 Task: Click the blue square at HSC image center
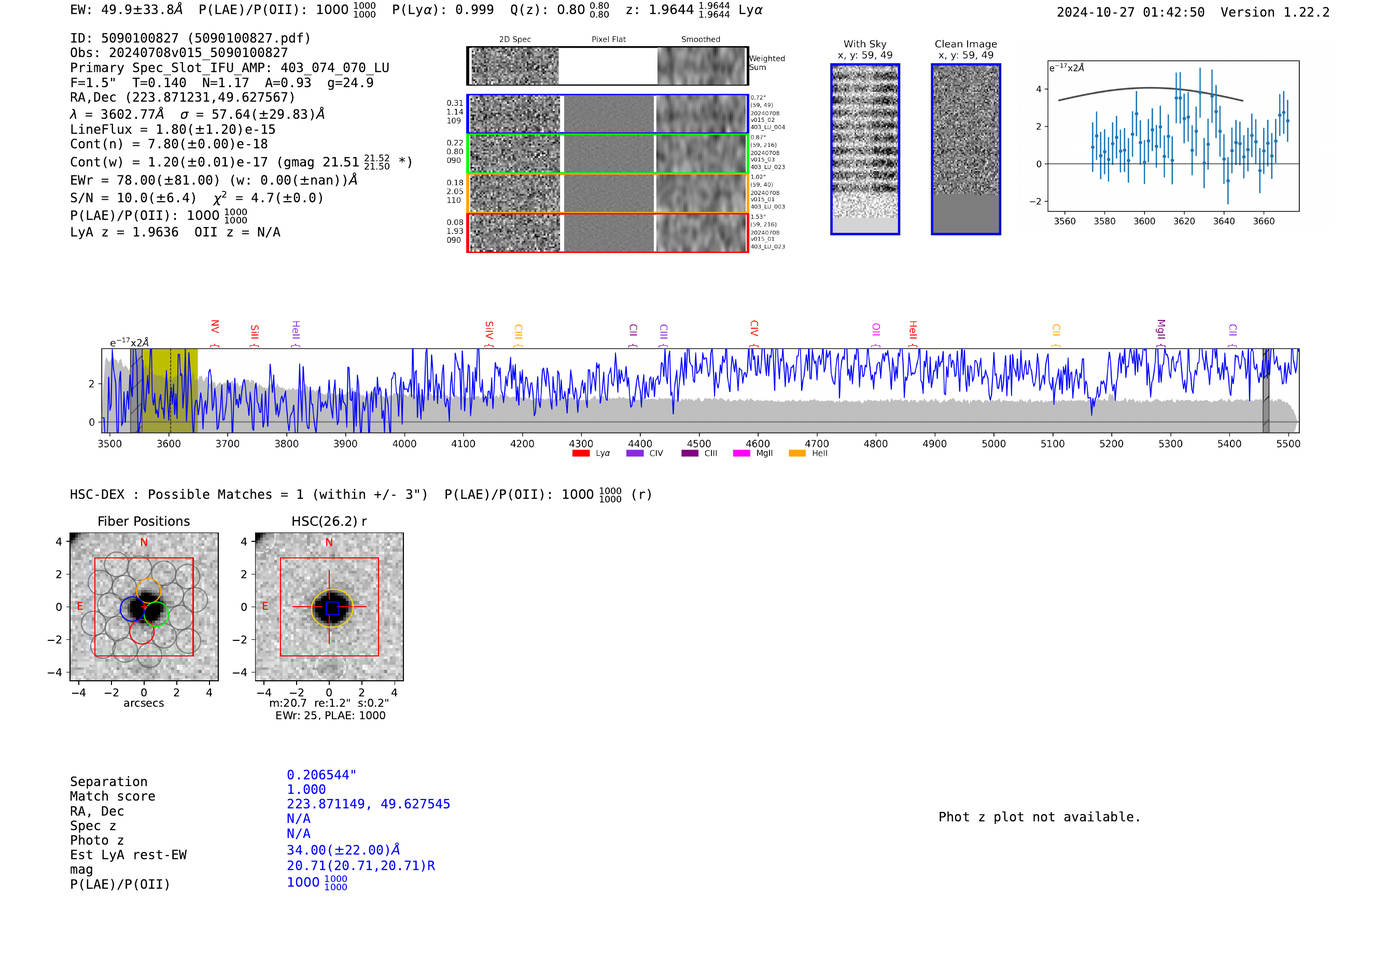coord(332,607)
